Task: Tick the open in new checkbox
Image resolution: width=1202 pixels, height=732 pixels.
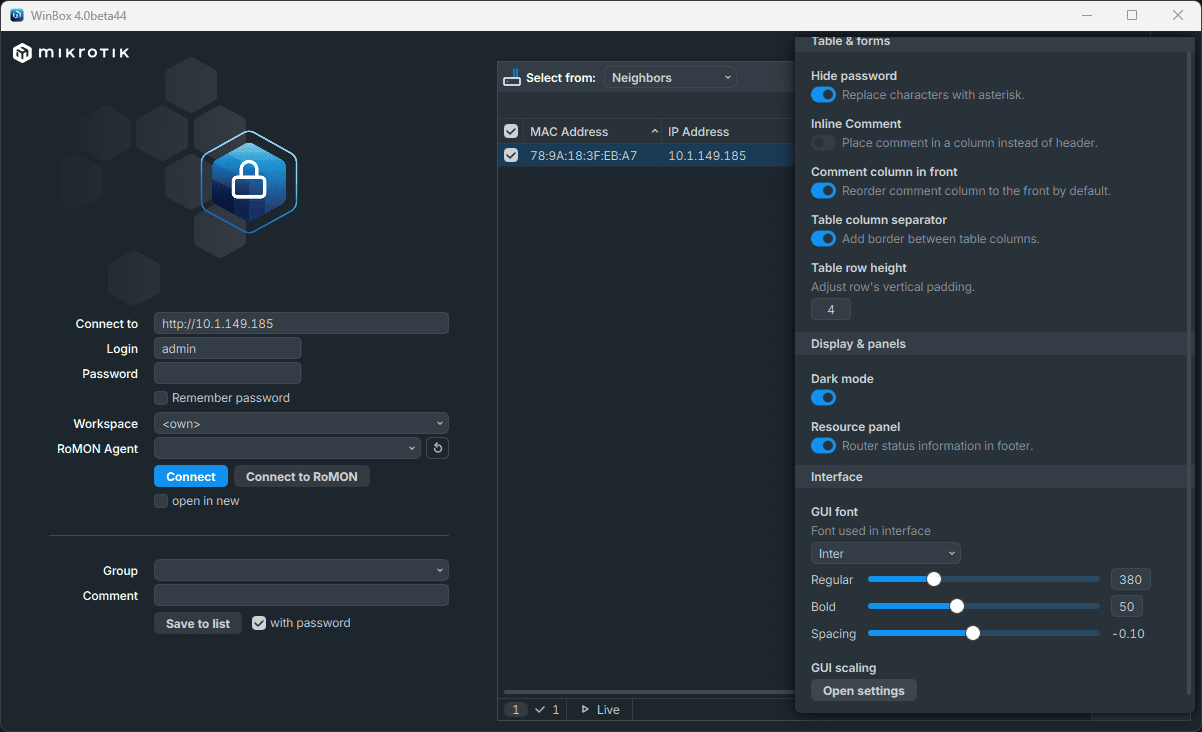Action: (161, 501)
